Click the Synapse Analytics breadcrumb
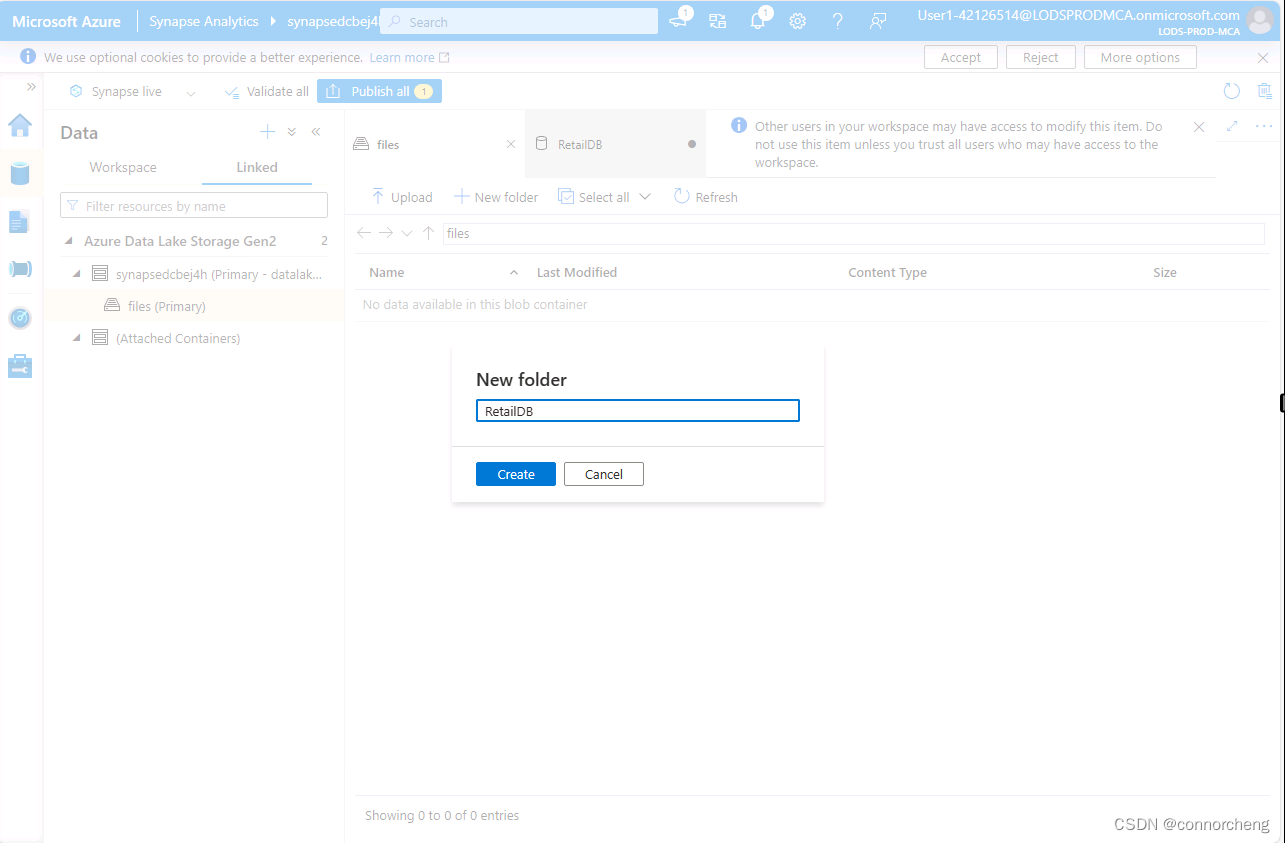 (204, 21)
